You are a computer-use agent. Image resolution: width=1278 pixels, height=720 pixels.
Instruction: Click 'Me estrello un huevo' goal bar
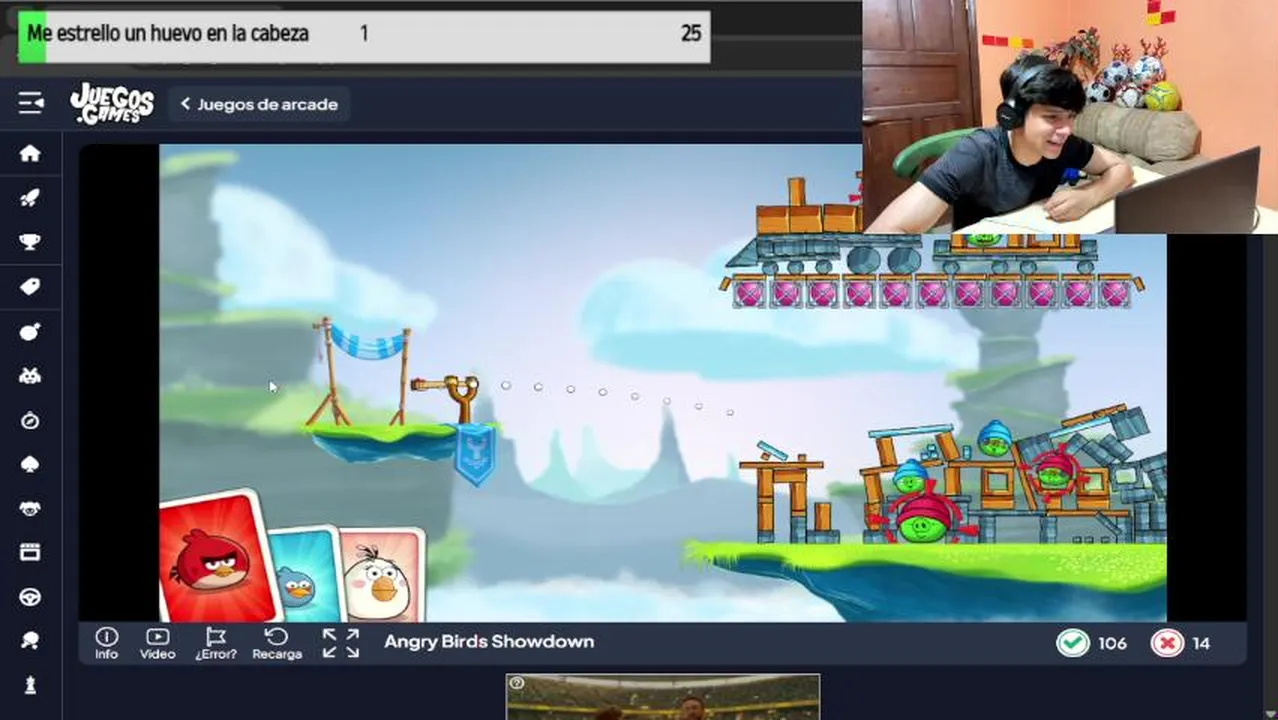[364, 37]
